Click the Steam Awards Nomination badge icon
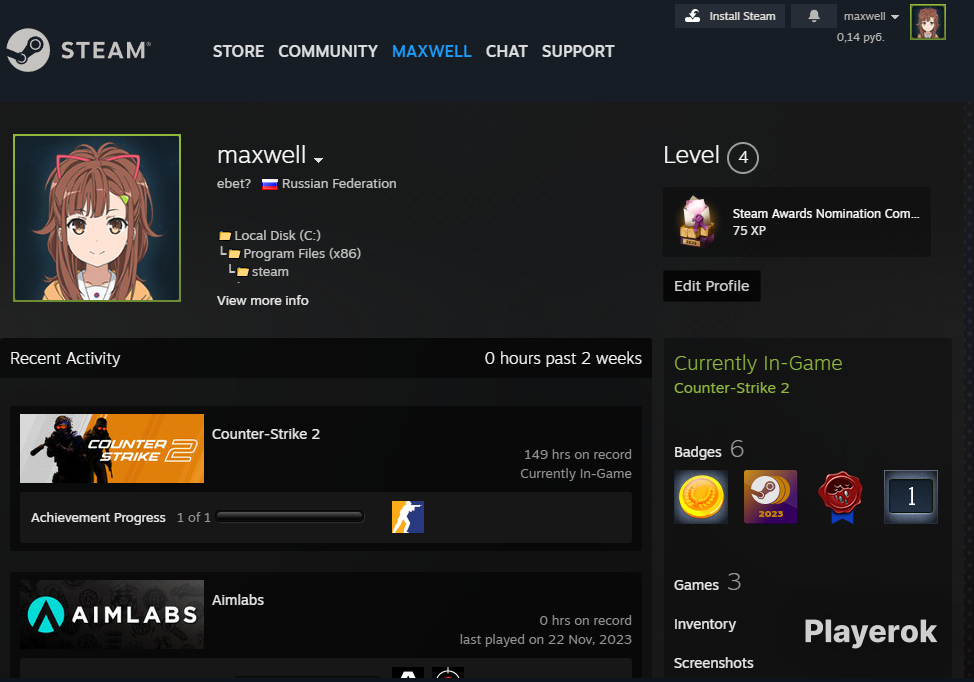 (698, 222)
